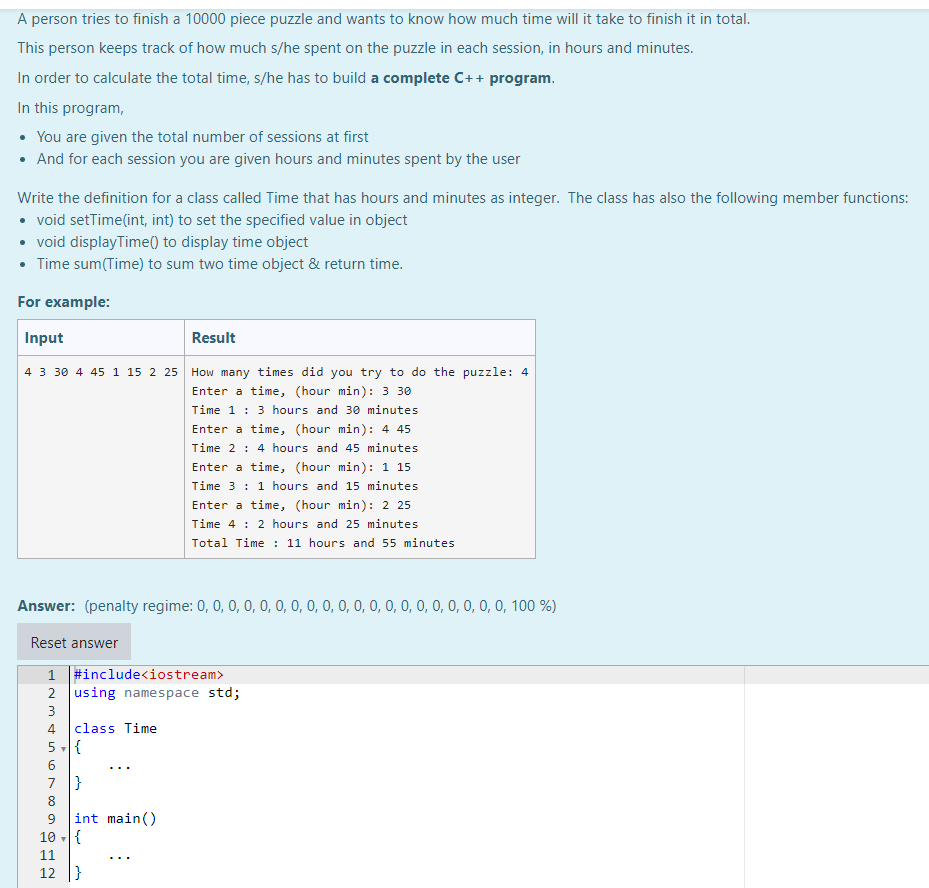This screenshot has height=888, width=929.
Task: Click bullet 'void displayTime()' line
Action: tap(172, 242)
